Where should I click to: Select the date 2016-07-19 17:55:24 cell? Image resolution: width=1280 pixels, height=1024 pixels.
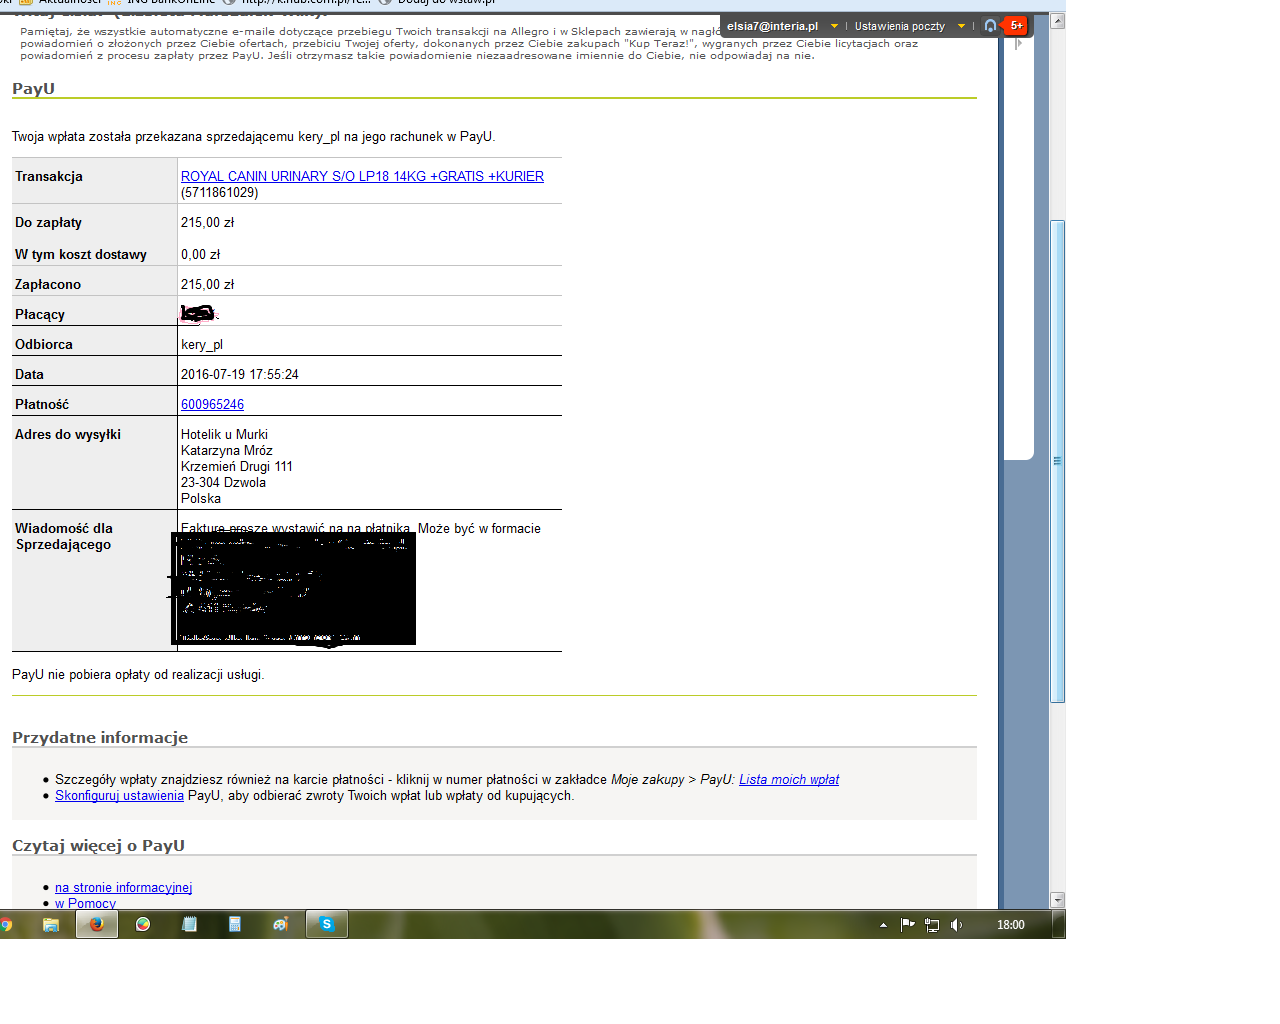240,374
